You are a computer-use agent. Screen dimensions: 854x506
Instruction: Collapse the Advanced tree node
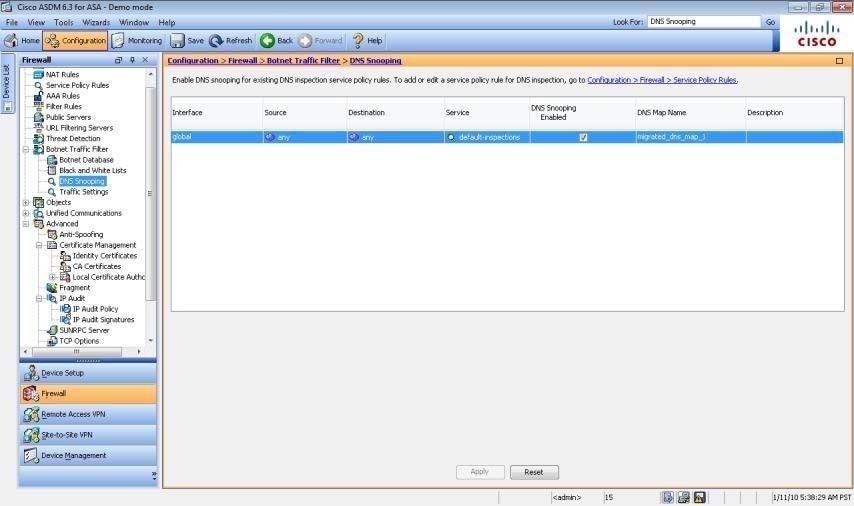click(26, 224)
